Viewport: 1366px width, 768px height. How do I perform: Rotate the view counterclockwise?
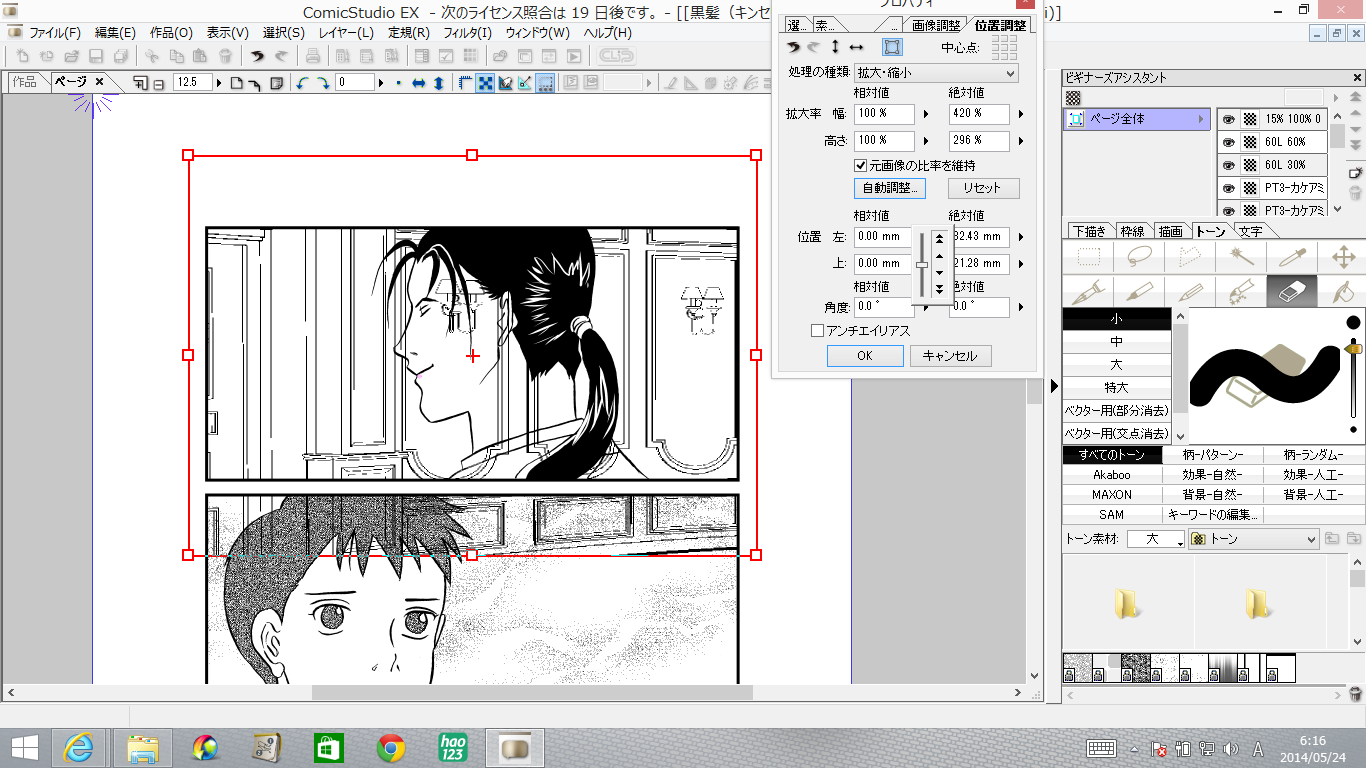point(302,83)
